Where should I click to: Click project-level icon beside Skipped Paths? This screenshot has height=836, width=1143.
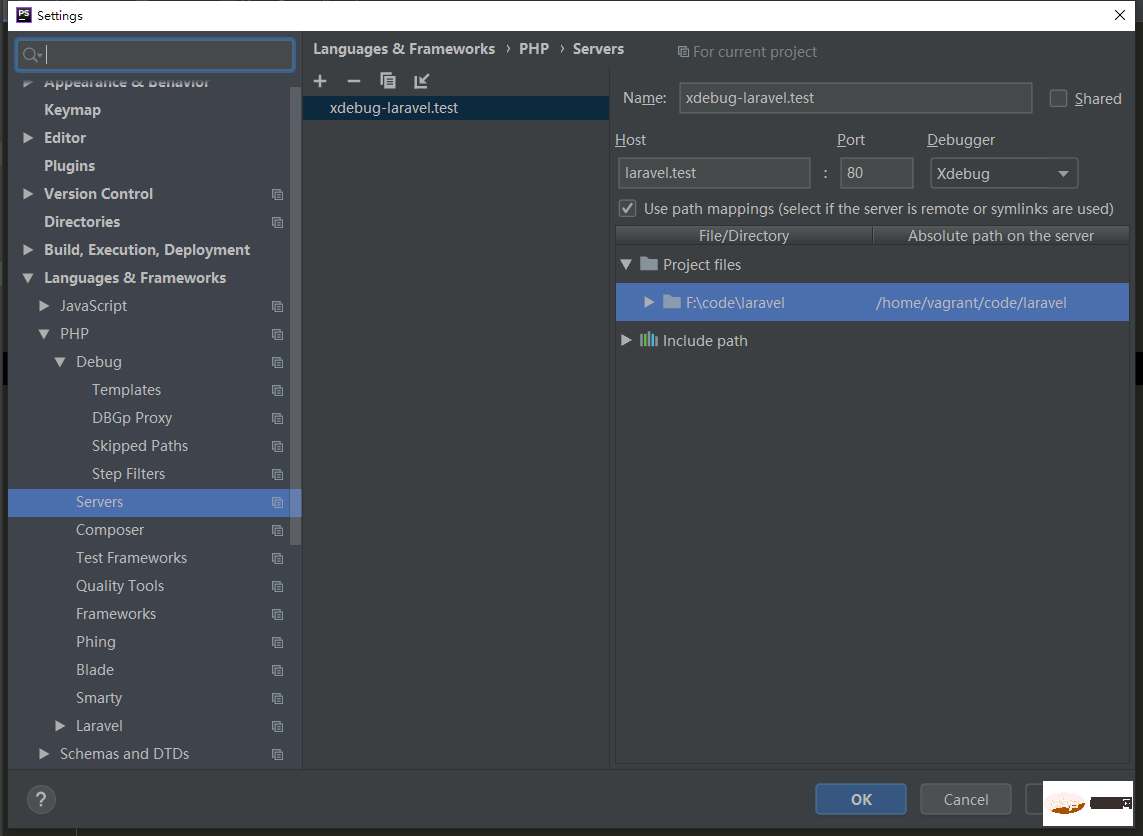(x=277, y=446)
